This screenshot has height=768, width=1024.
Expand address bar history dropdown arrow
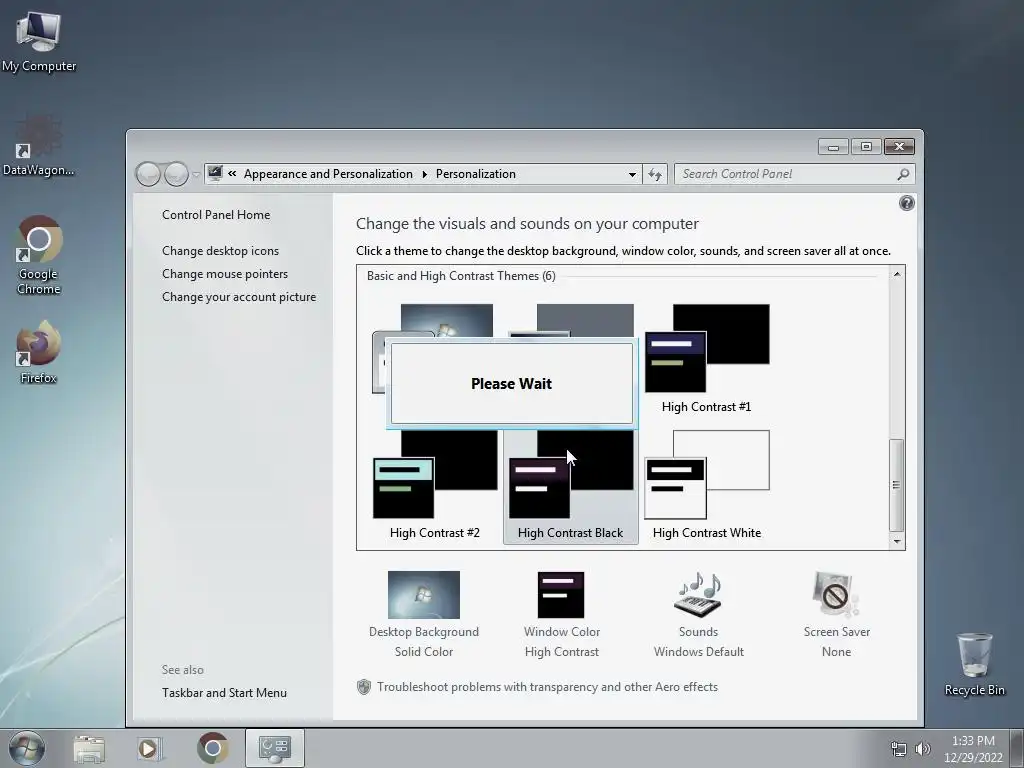pyautogui.click(x=632, y=174)
